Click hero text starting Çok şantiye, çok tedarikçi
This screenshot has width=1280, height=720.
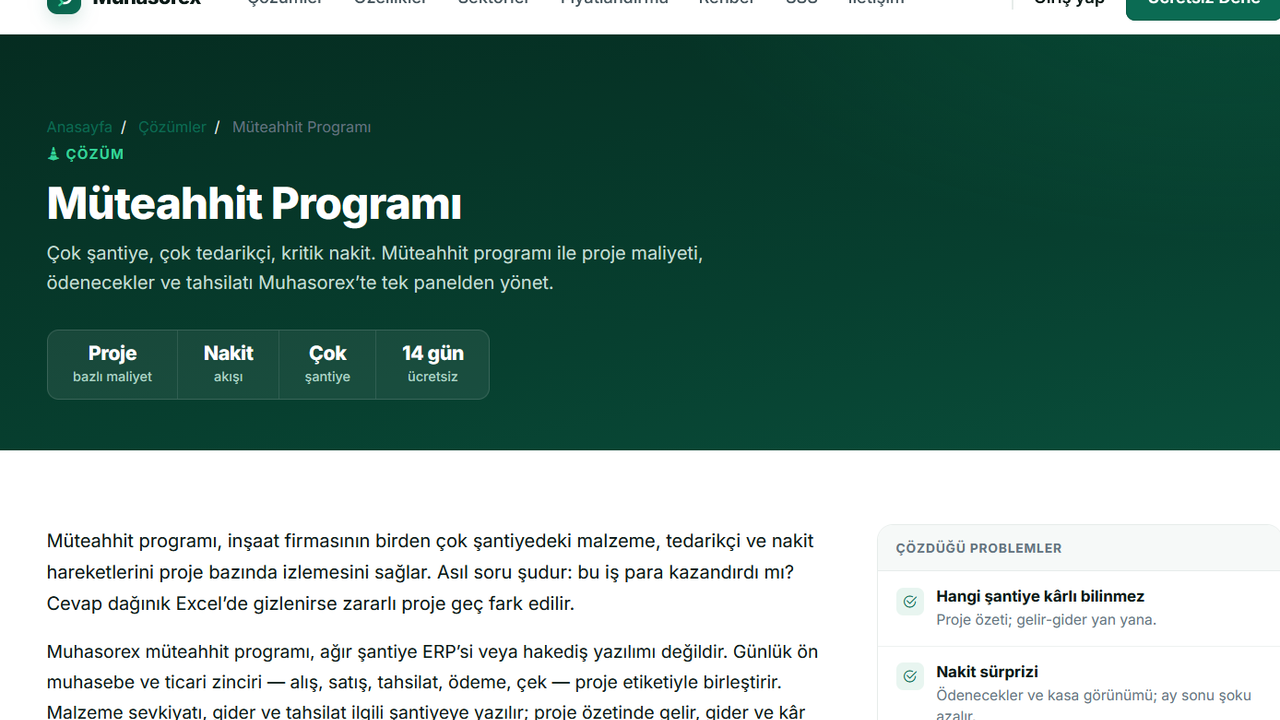375,268
